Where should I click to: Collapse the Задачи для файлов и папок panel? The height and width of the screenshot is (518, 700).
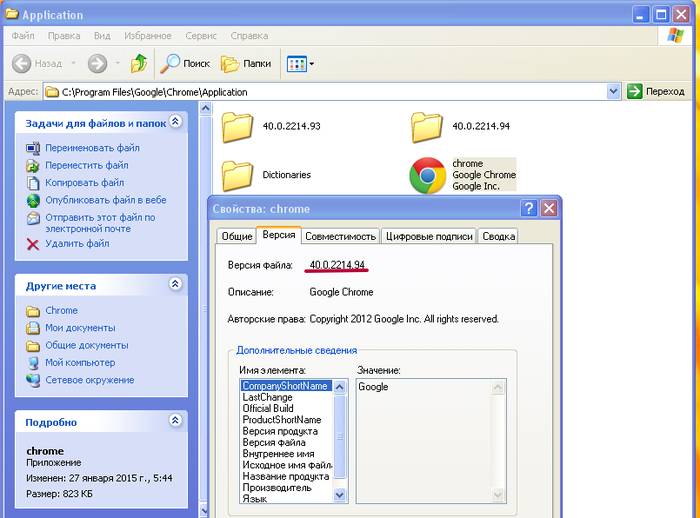175,121
